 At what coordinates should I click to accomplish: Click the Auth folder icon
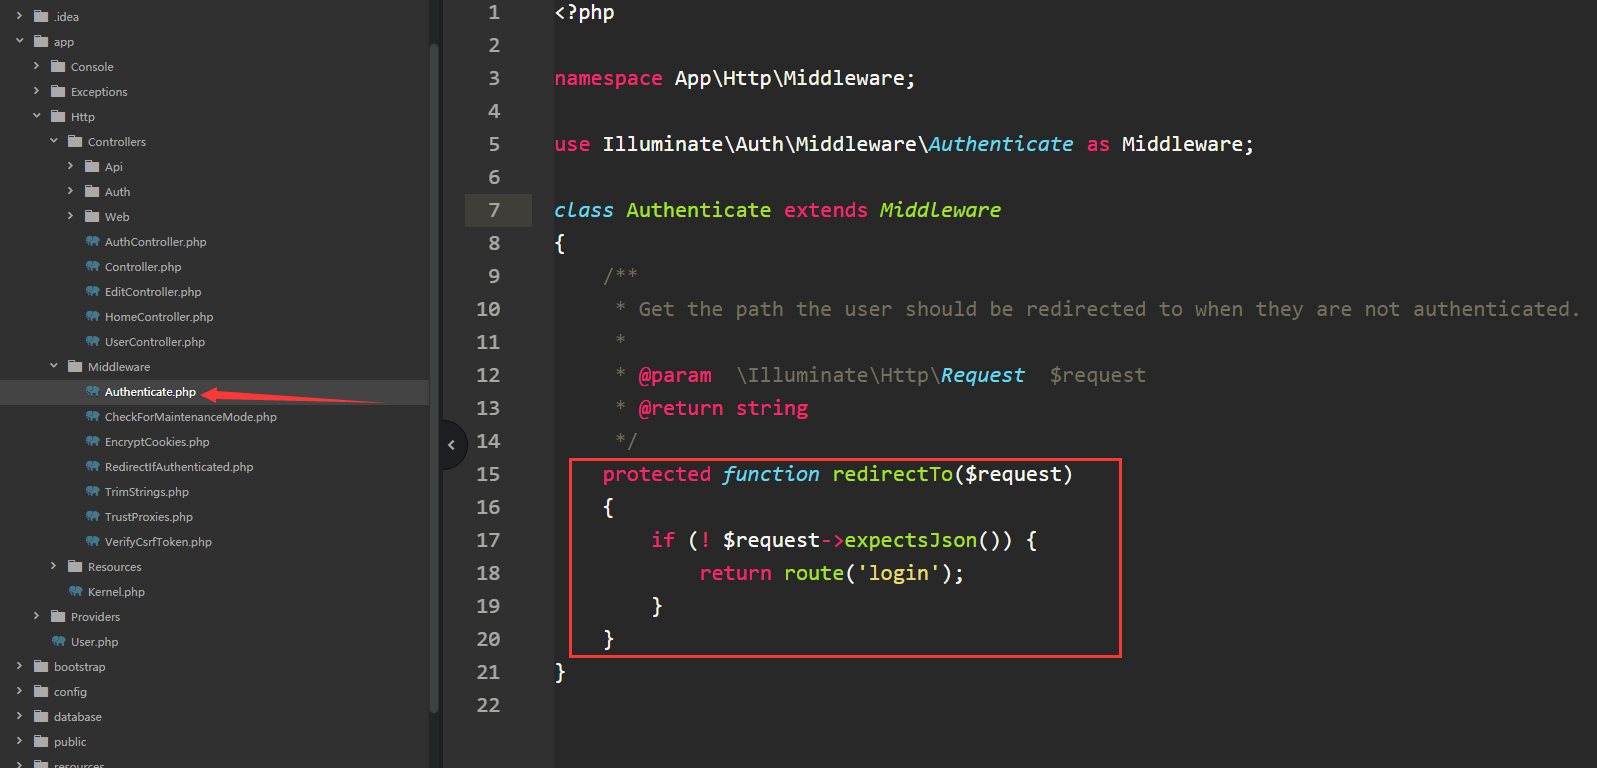pyautogui.click(x=92, y=191)
